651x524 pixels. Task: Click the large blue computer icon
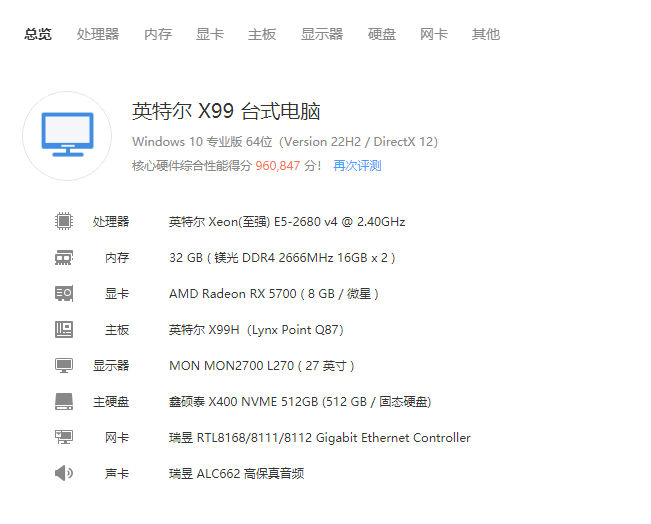pyautogui.click(x=67, y=135)
